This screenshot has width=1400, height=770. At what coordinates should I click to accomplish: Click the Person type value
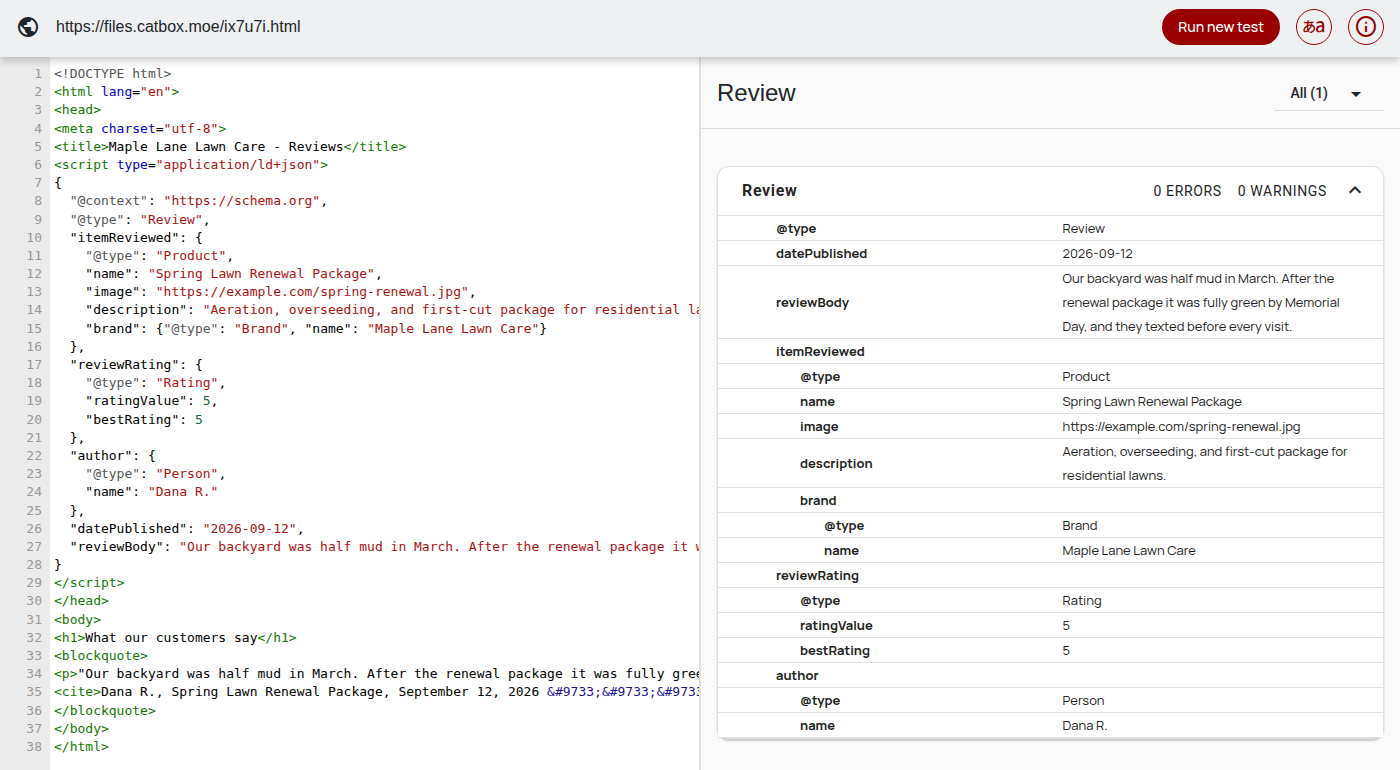point(1083,700)
